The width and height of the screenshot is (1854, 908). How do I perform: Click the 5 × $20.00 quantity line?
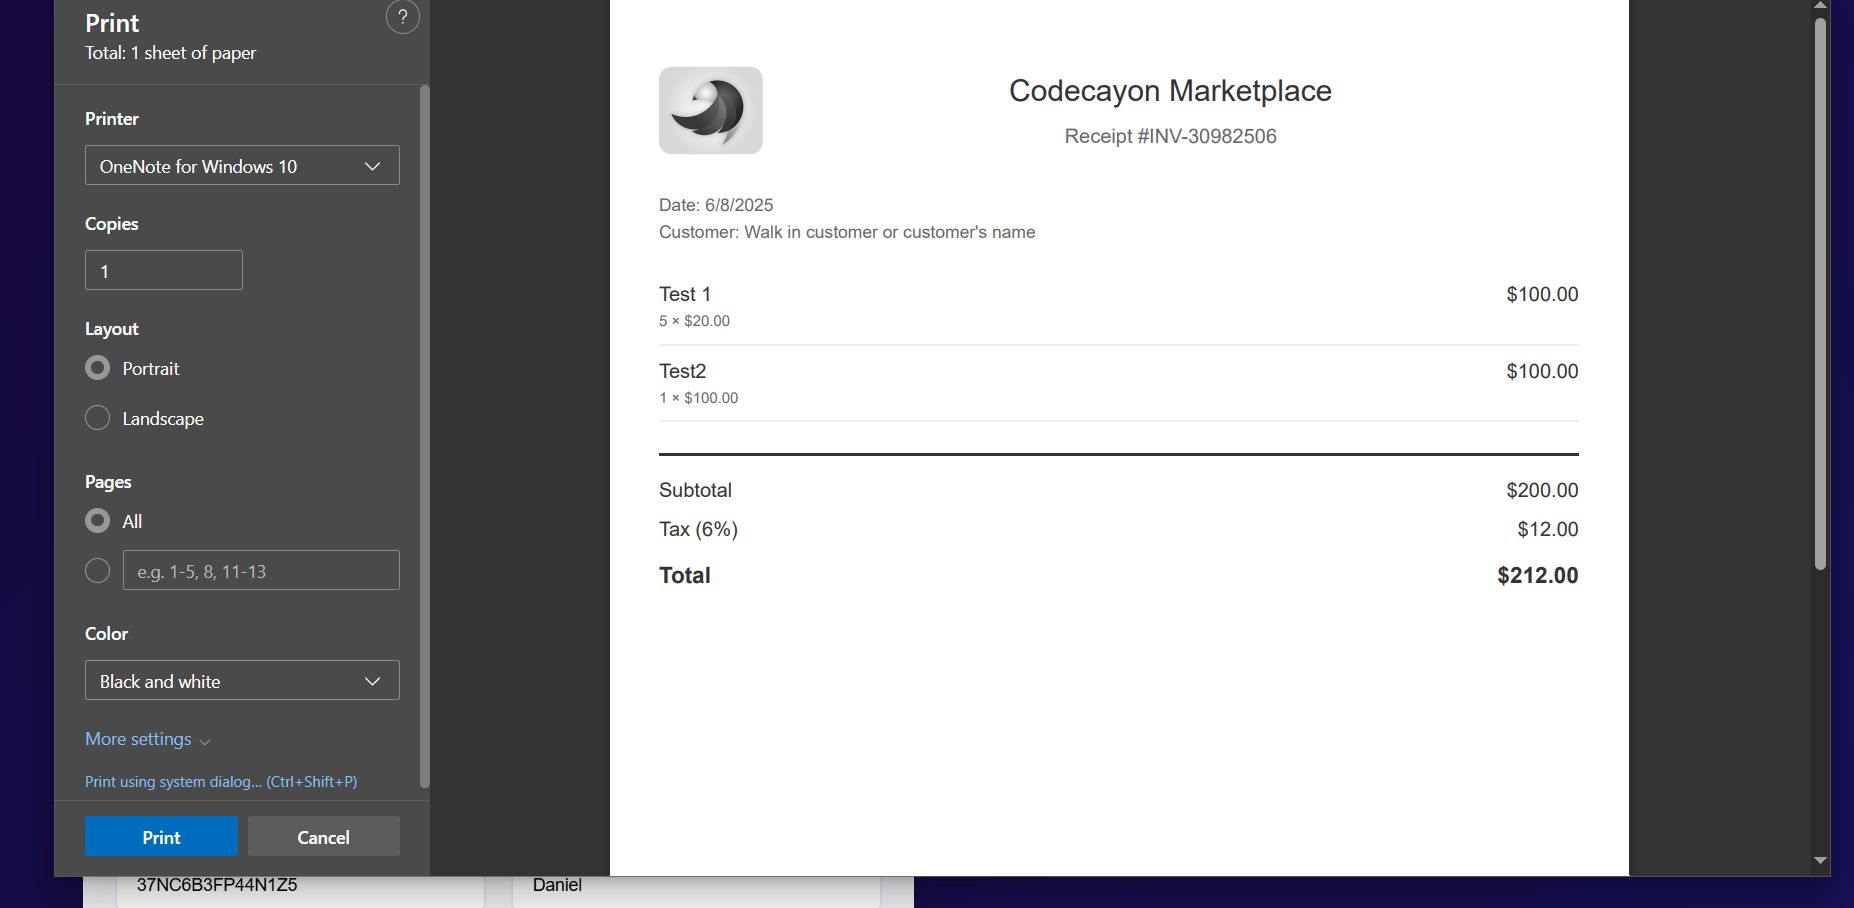tap(694, 321)
